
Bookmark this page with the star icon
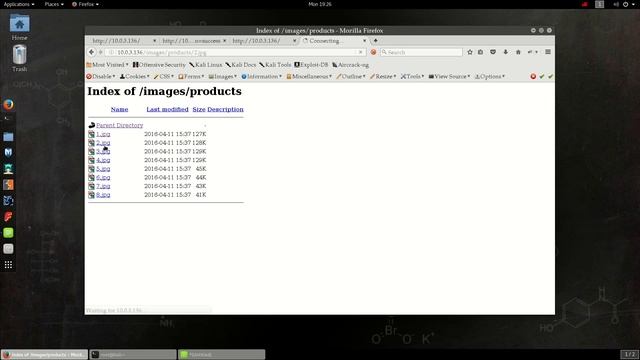(470, 52)
